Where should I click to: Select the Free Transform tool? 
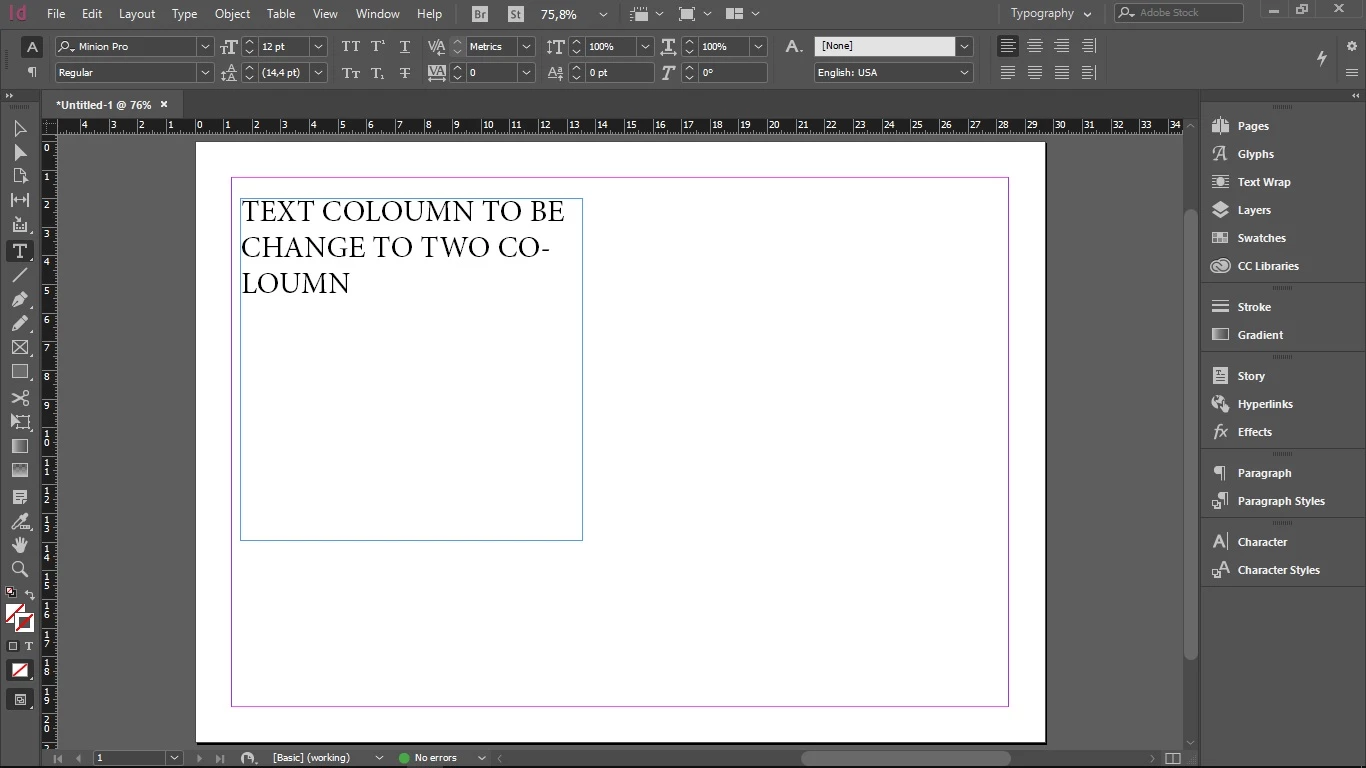pyautogui.click(x=20, y=421)
